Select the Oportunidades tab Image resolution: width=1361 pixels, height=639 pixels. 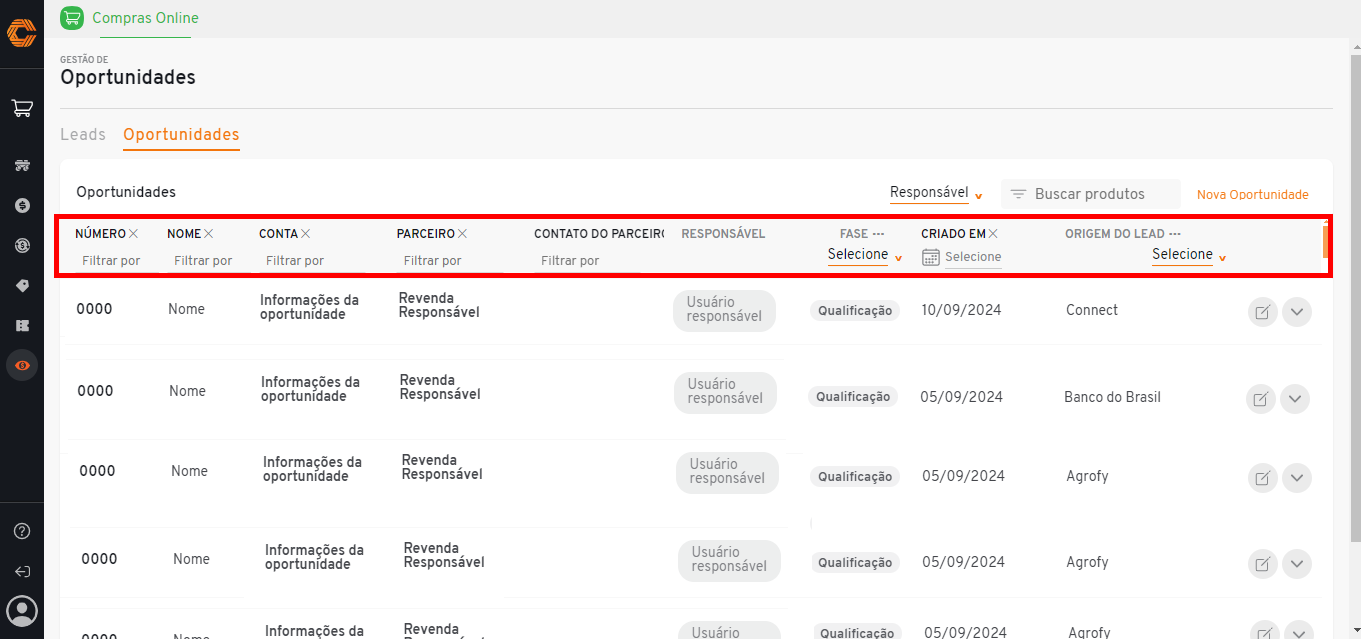[x=181, y=134]
